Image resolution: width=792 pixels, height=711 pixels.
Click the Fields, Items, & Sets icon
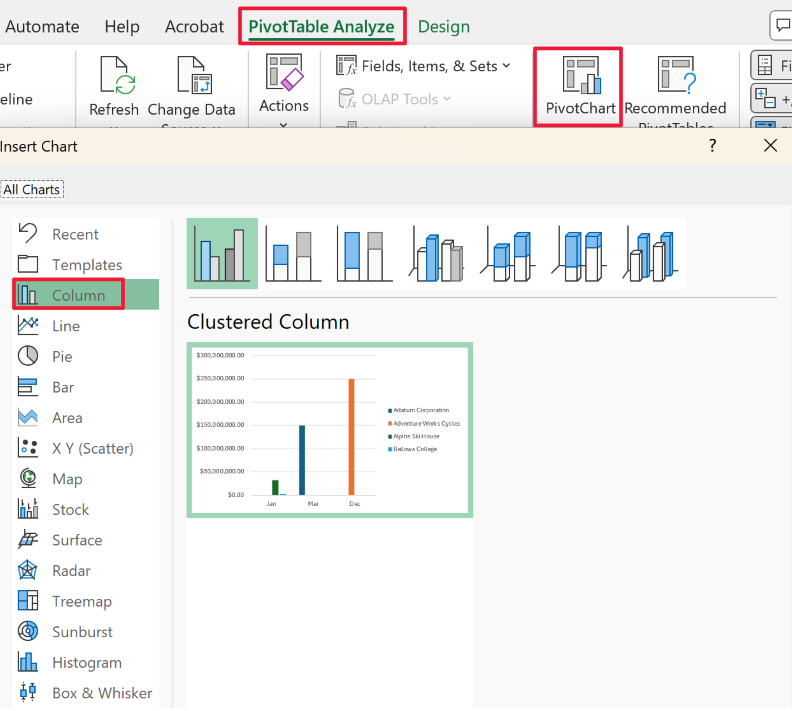tap(346, 66)
